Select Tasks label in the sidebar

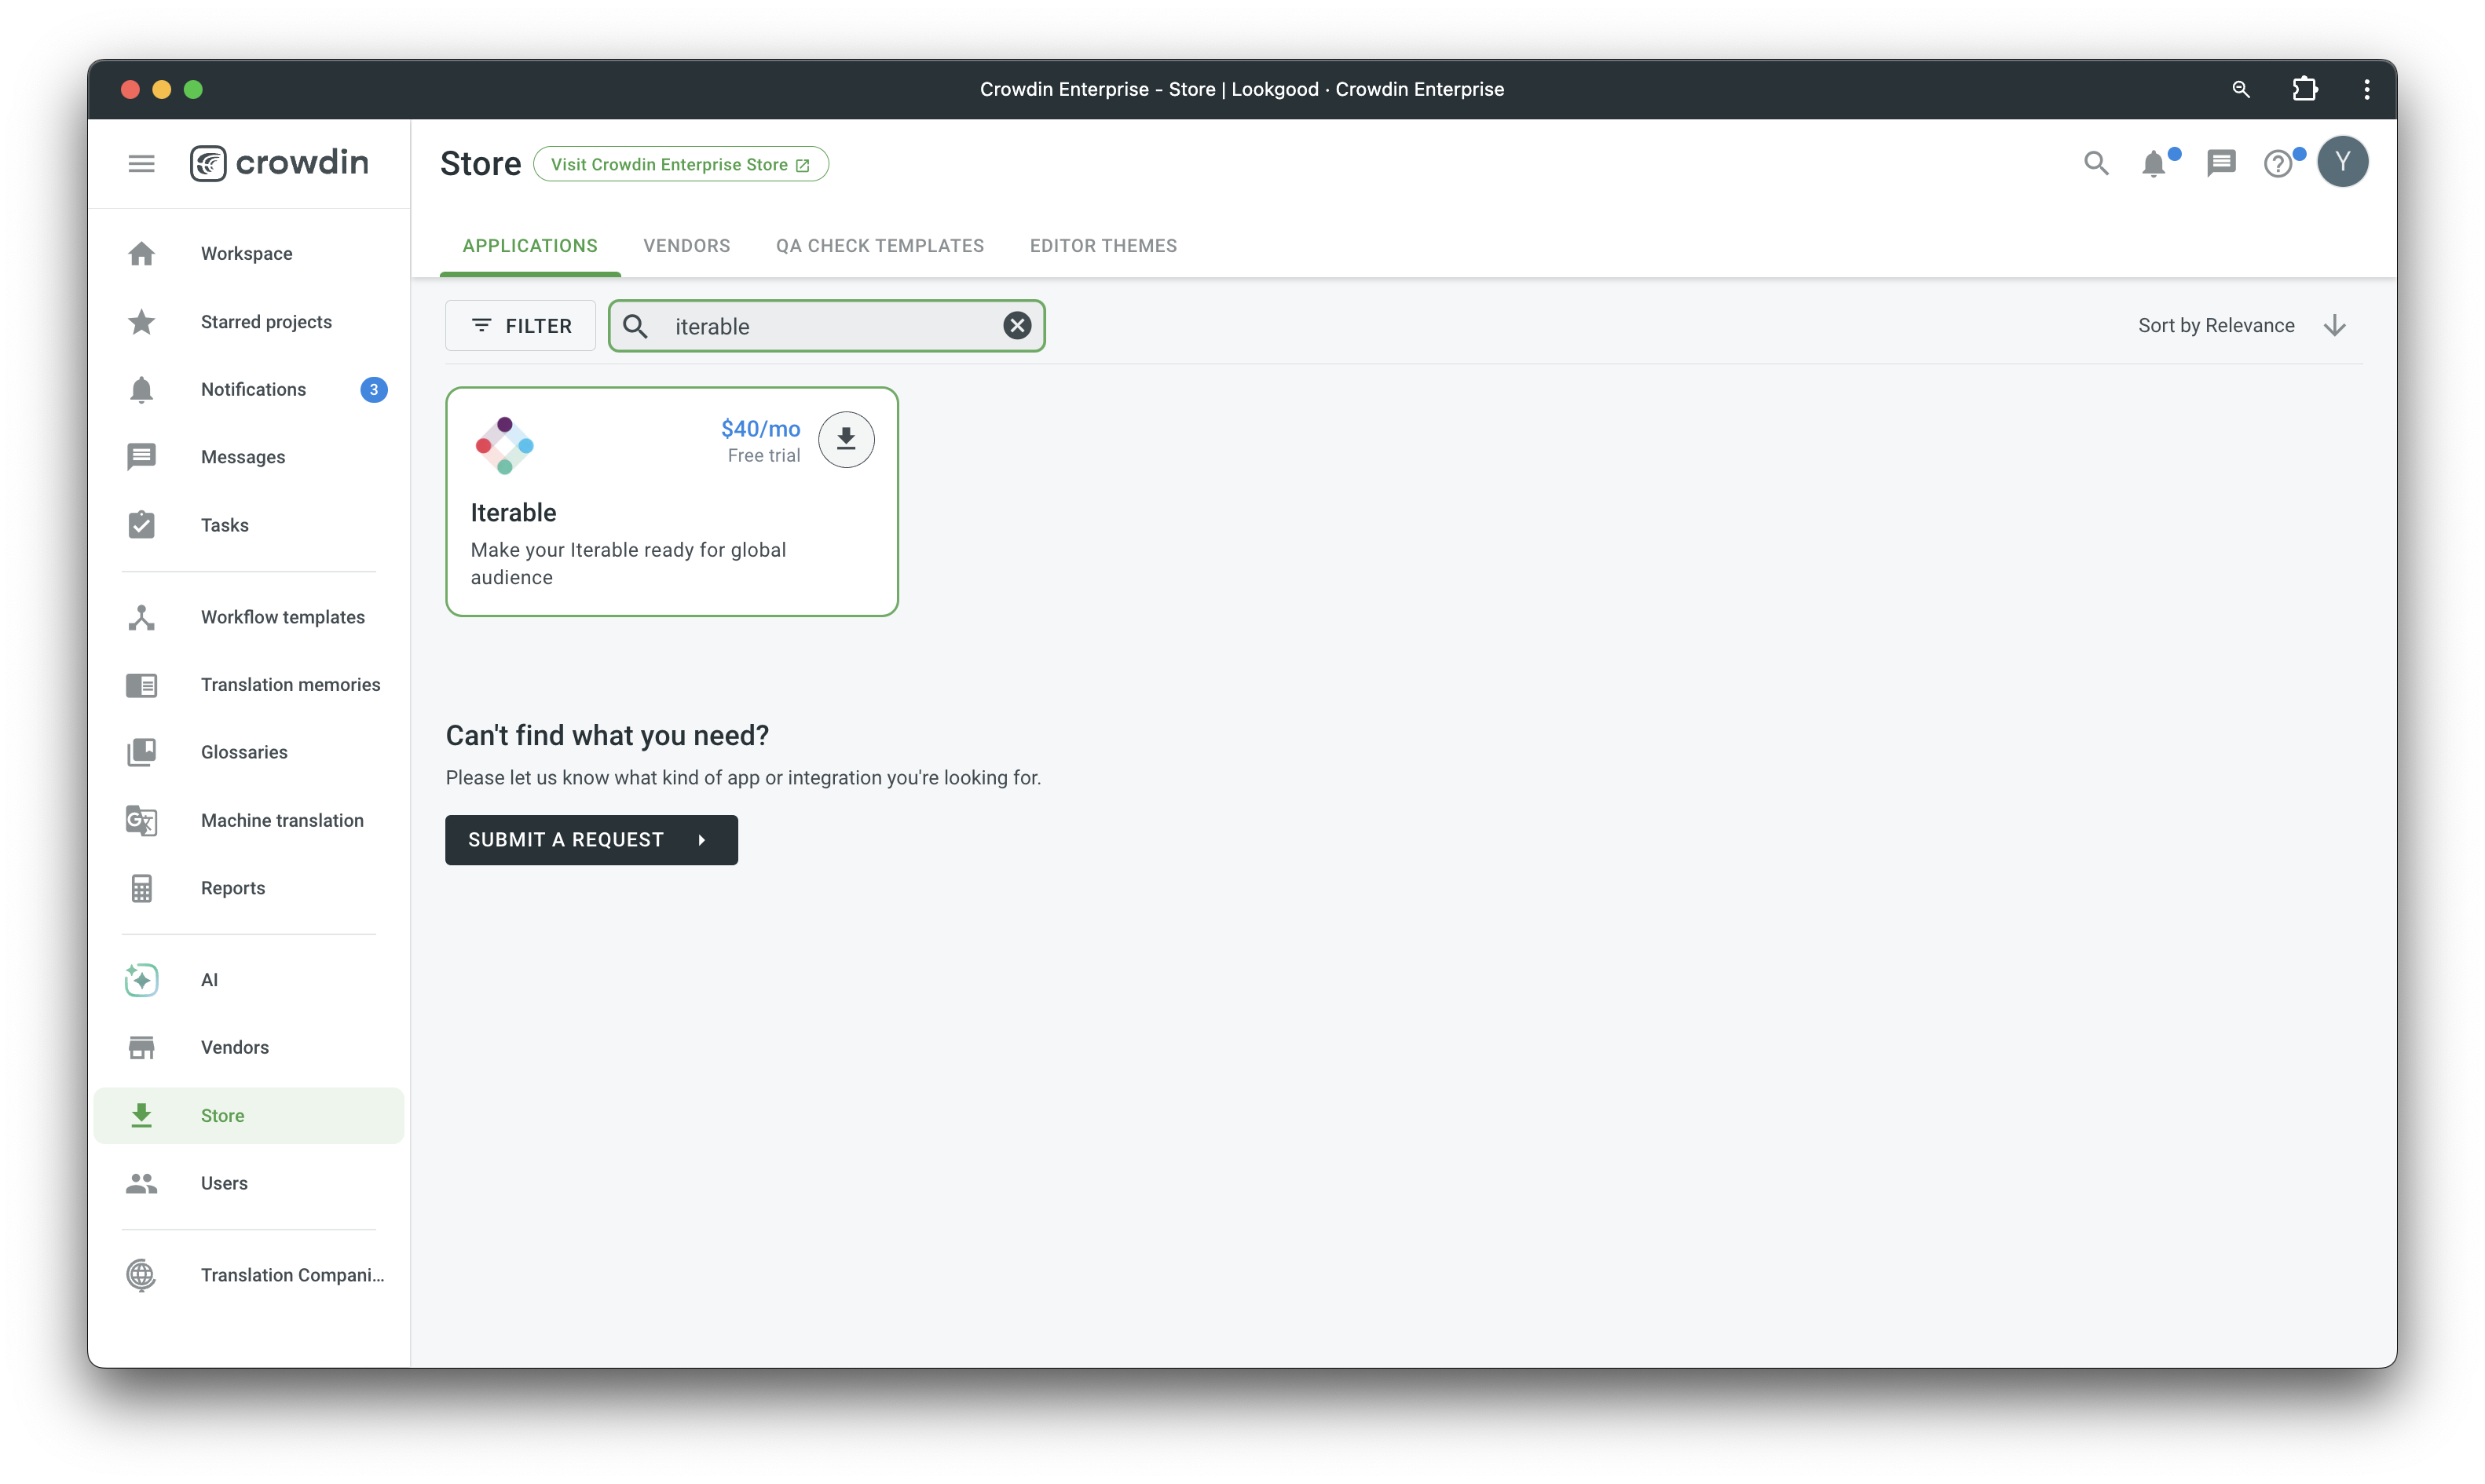pos(225,525)
